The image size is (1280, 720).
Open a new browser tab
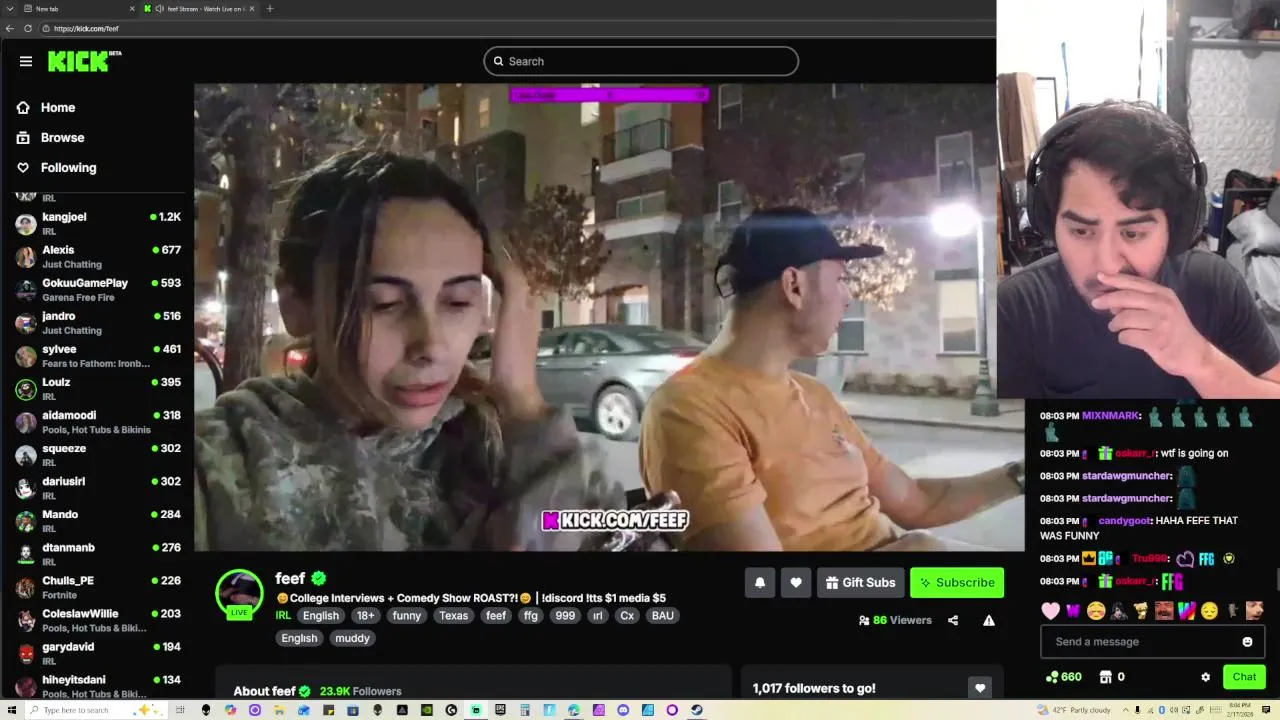pos(269,9)
